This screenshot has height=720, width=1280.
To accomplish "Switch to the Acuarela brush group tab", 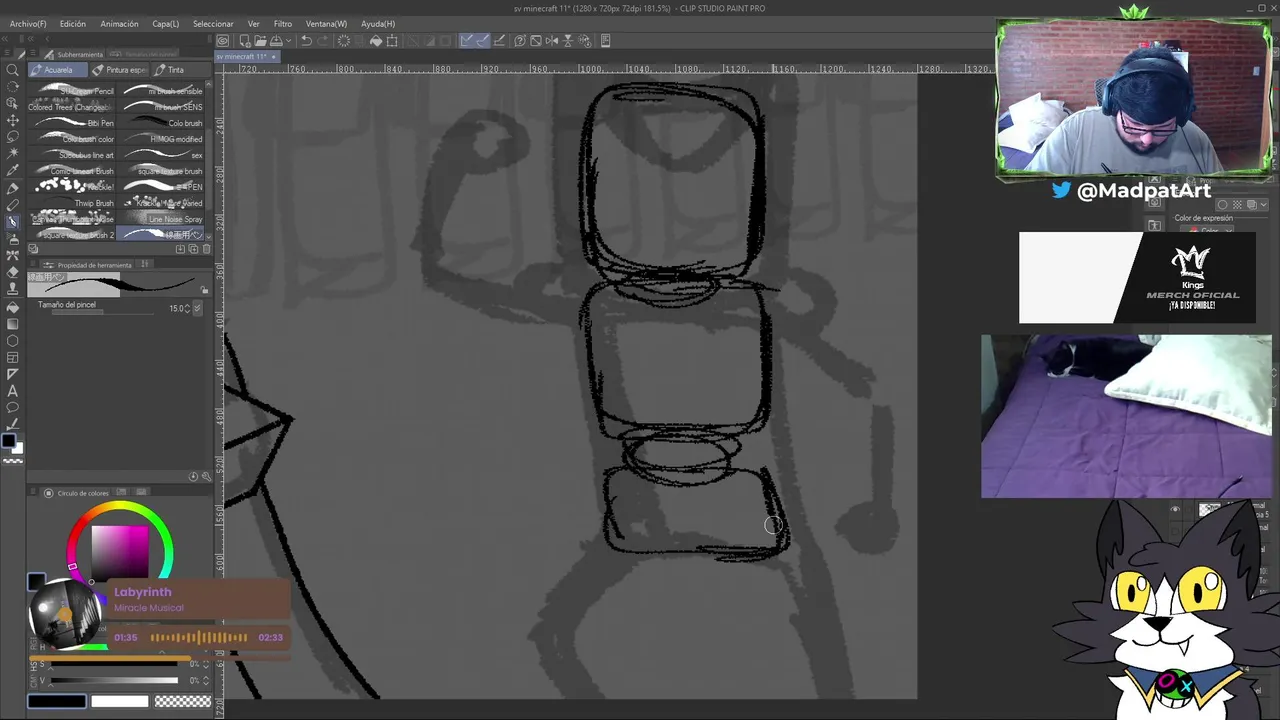I will click(x=58, y=70).
